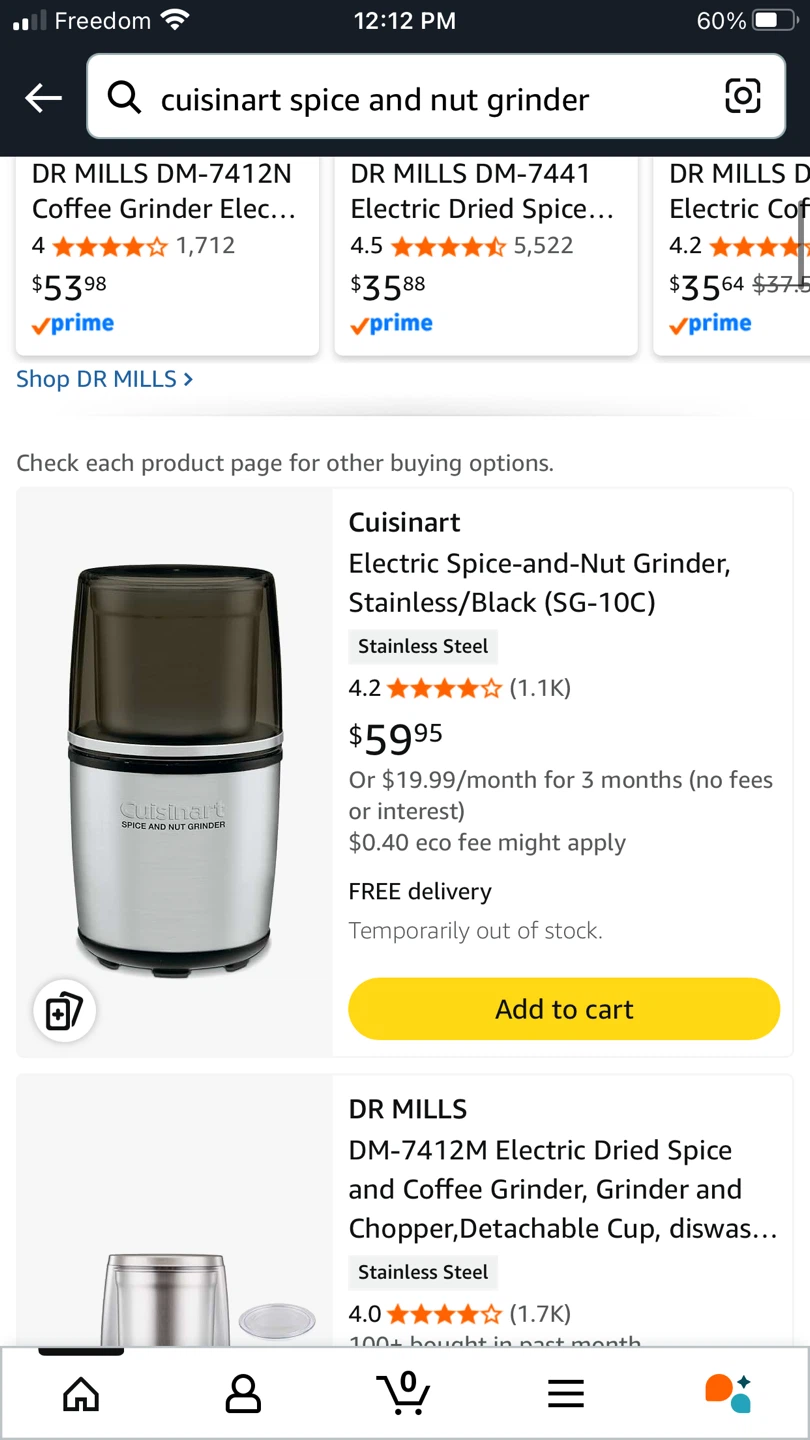Go to Home tab
810x1440 pixels.
(x=81, y=1393)
